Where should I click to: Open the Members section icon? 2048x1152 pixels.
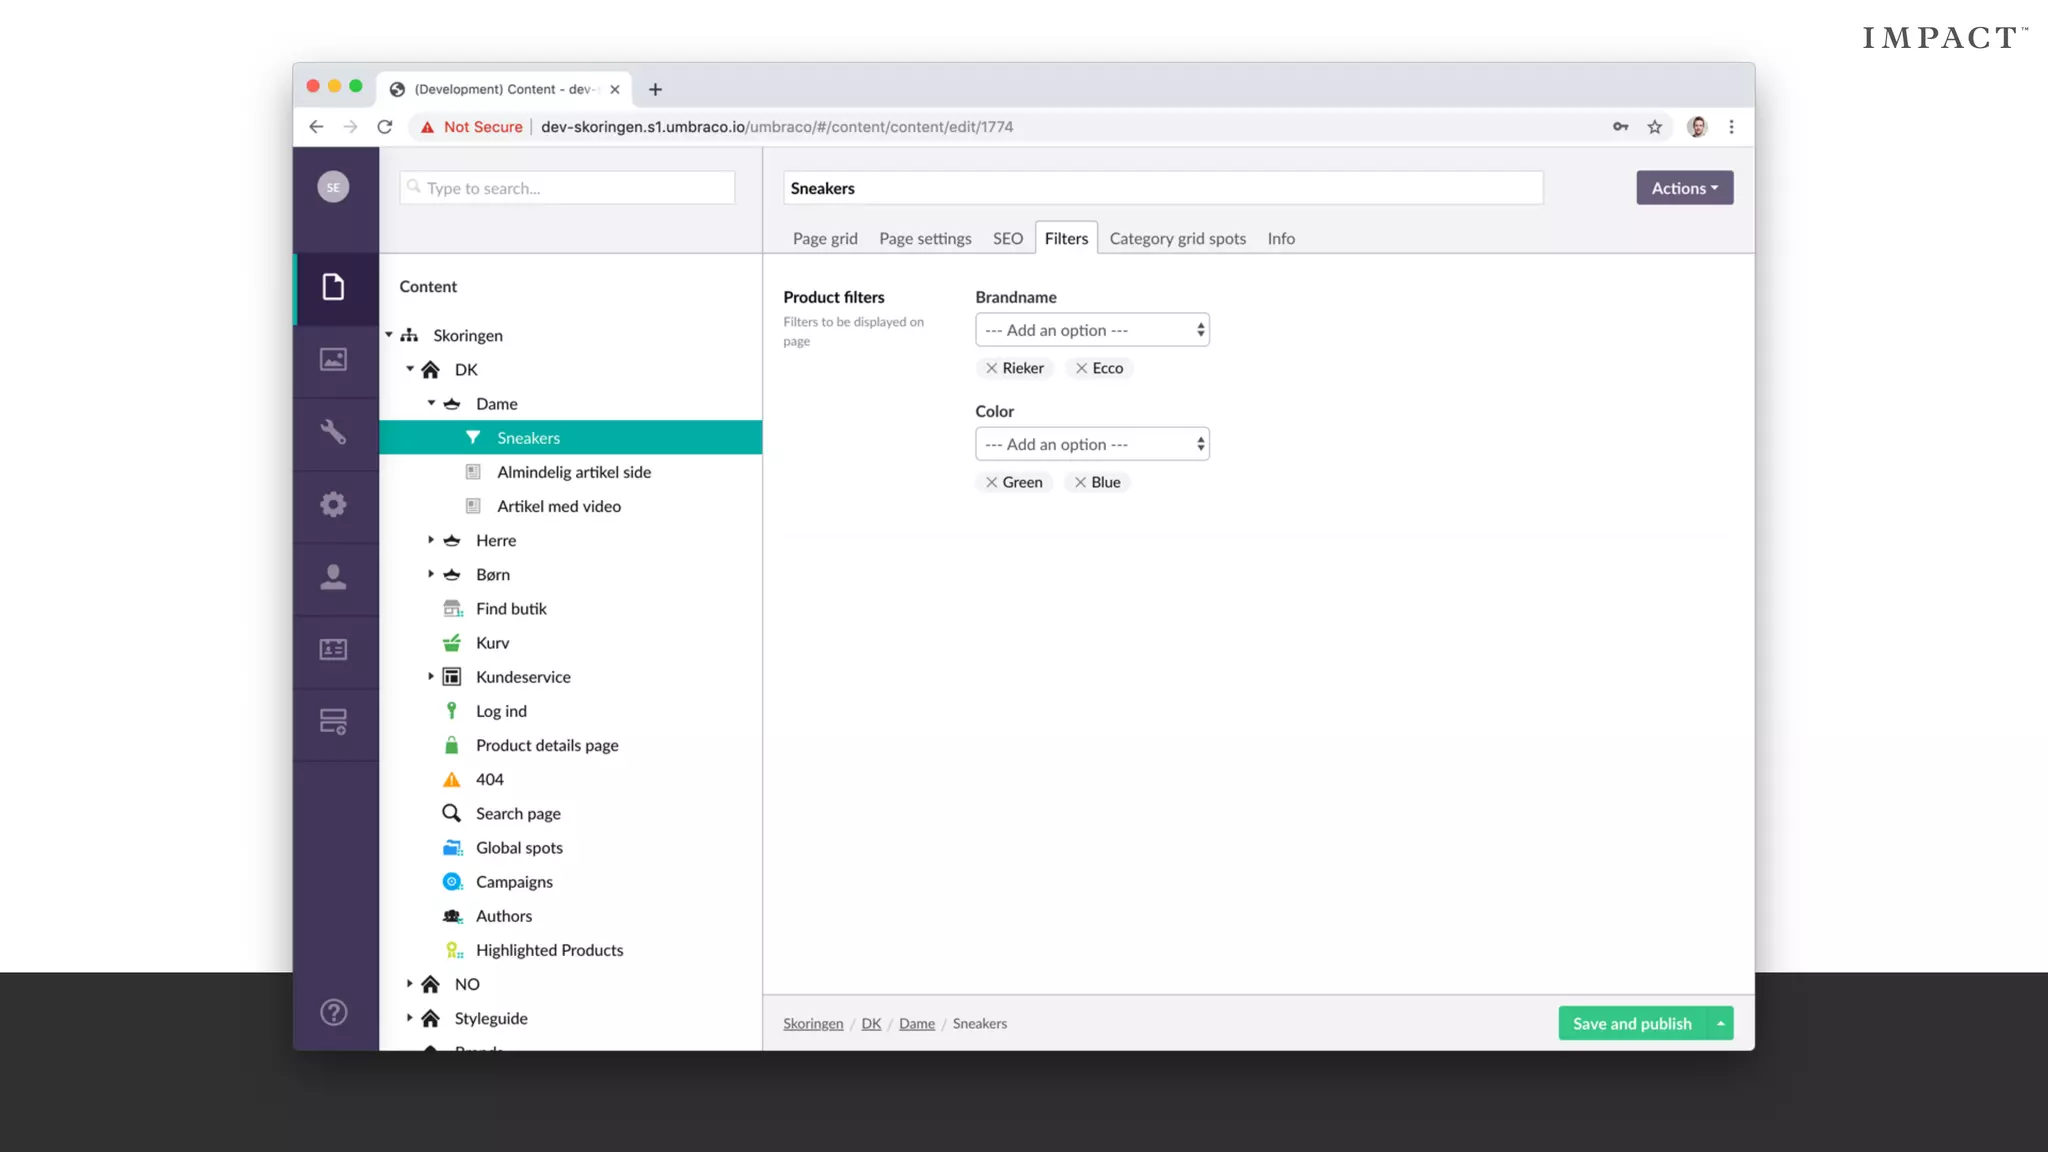pos(333,650)
